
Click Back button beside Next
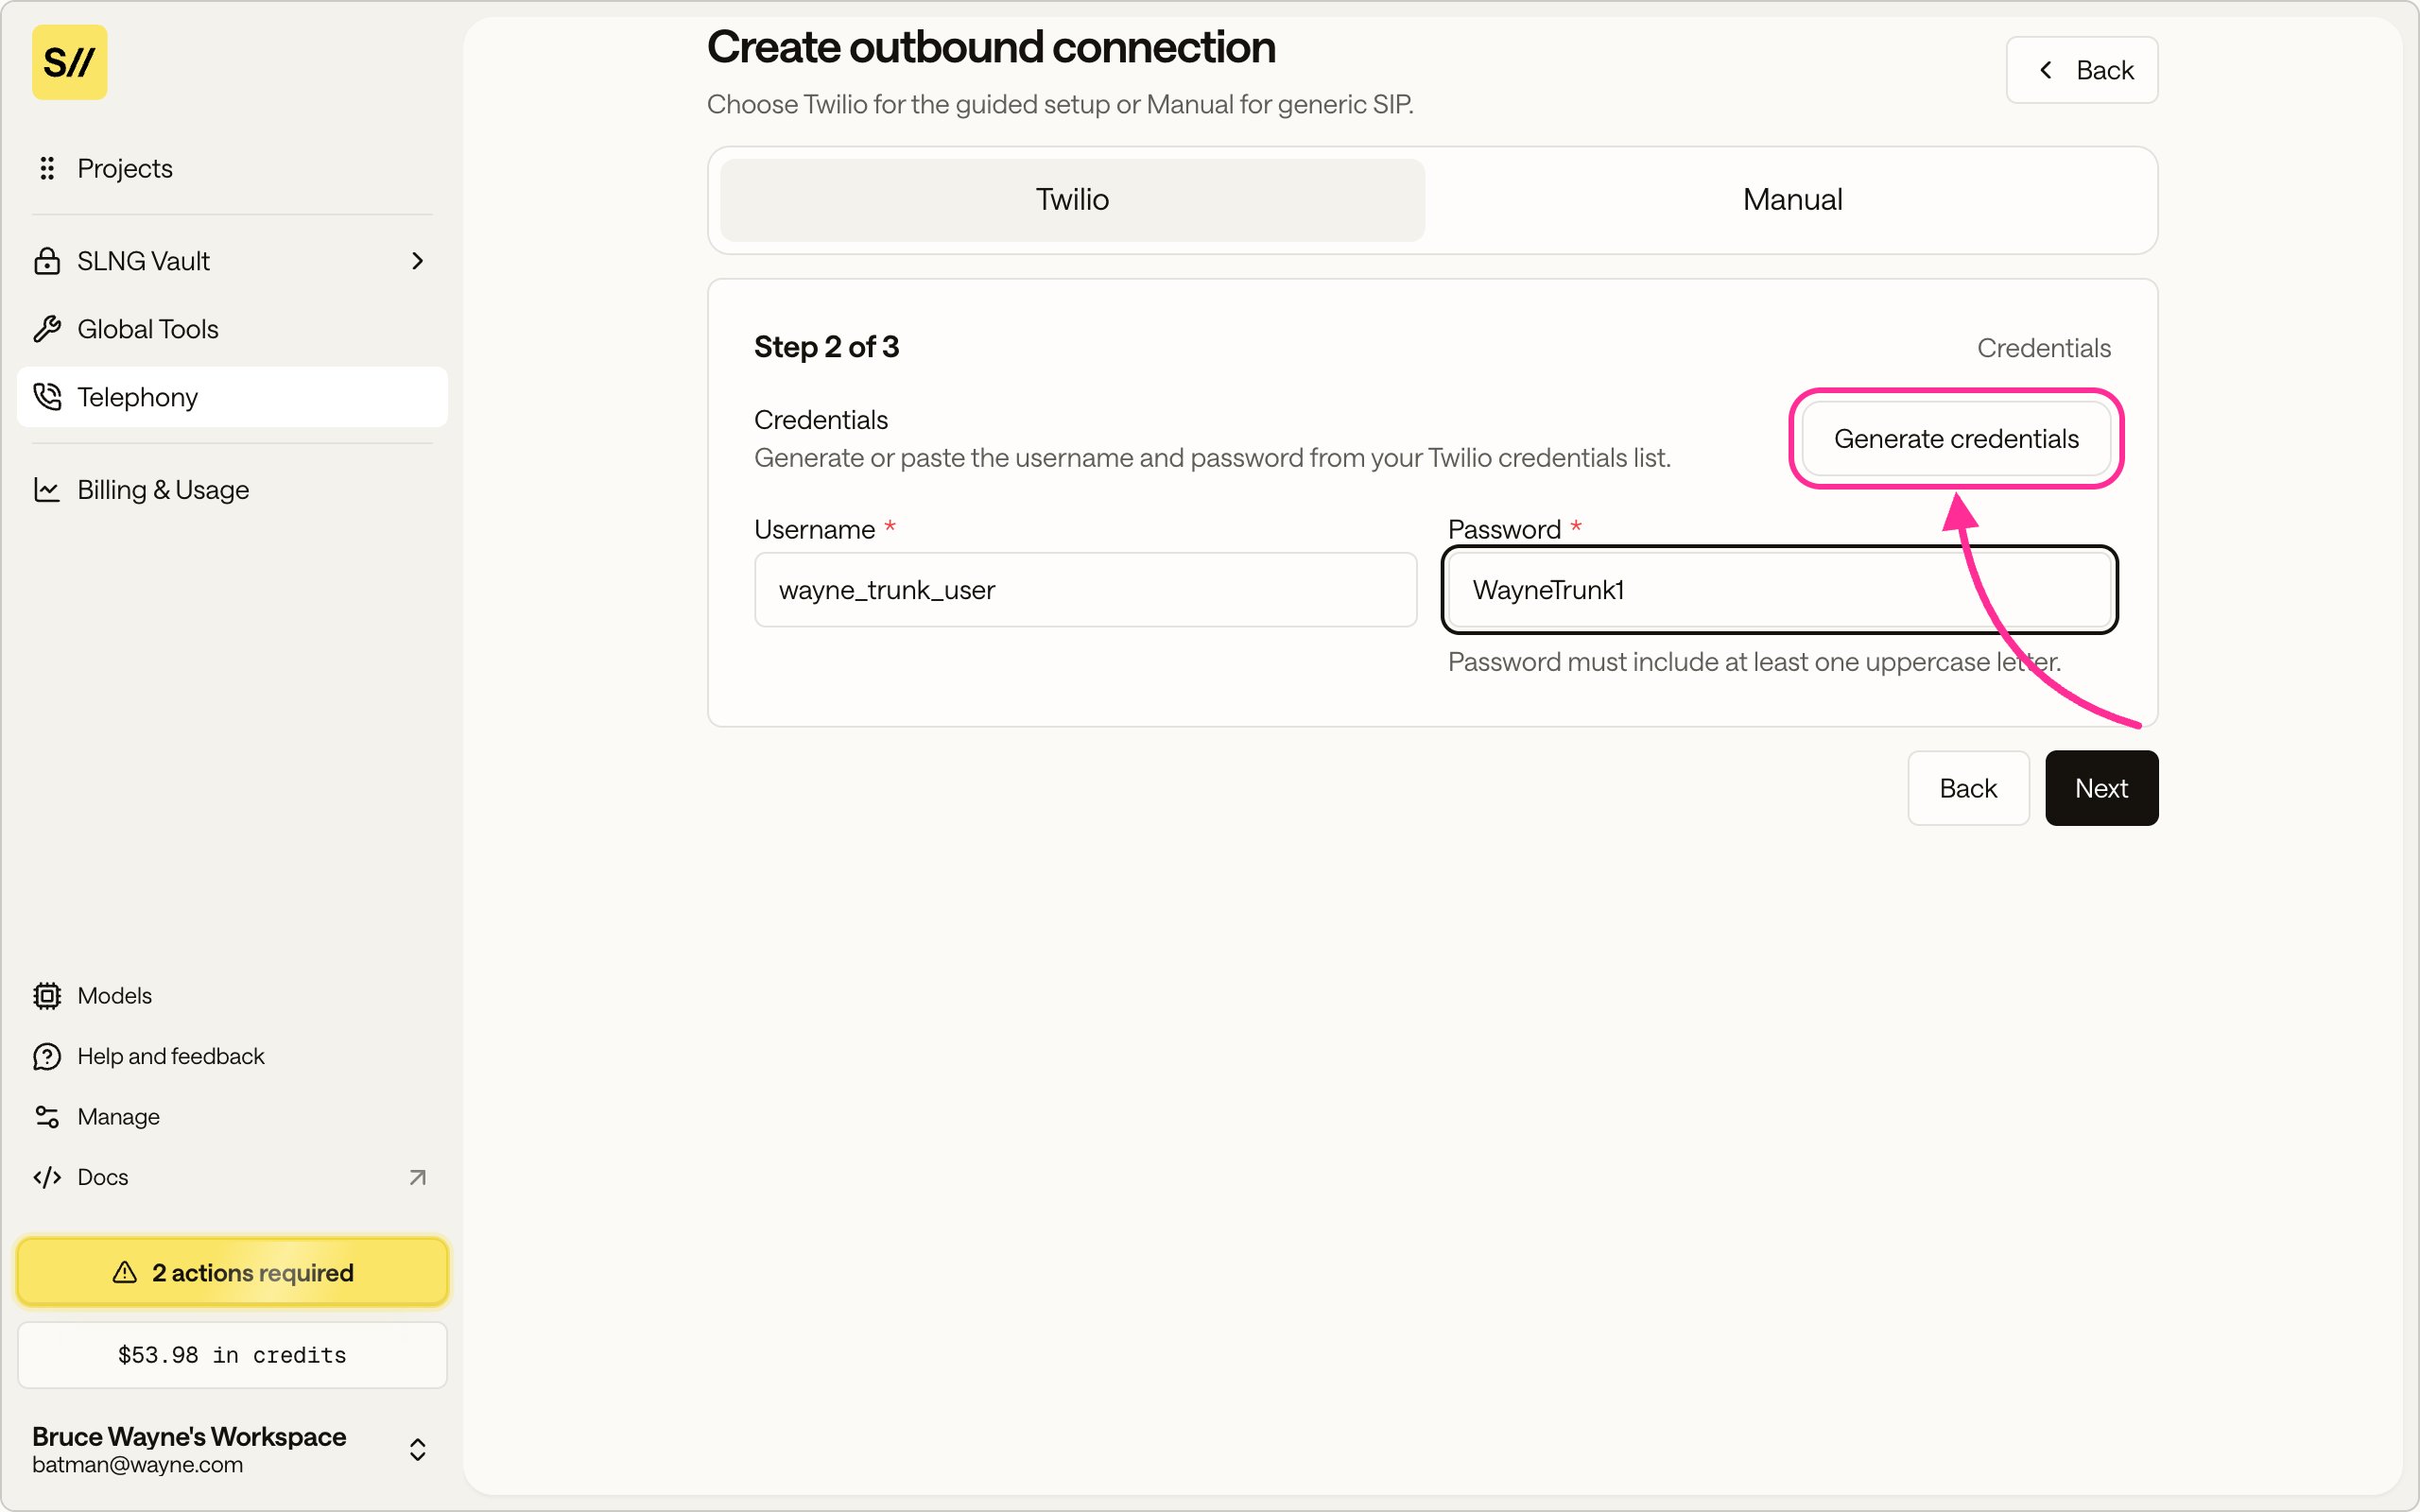click(1968, 788)
